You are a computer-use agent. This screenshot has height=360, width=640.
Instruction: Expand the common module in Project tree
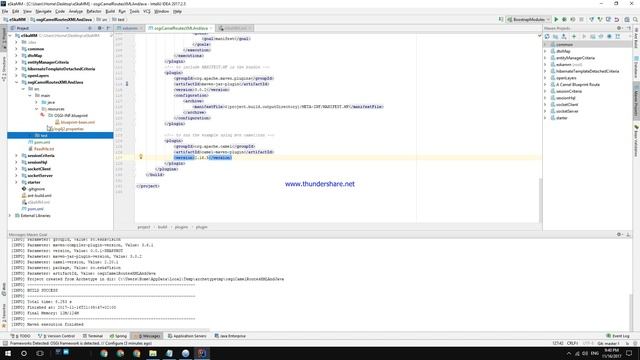click(x=17, y=49)
